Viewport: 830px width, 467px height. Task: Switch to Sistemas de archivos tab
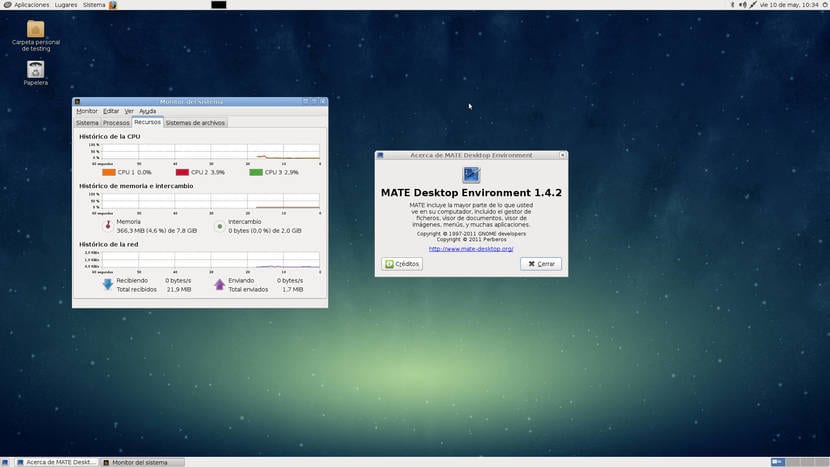pos(195,123)
